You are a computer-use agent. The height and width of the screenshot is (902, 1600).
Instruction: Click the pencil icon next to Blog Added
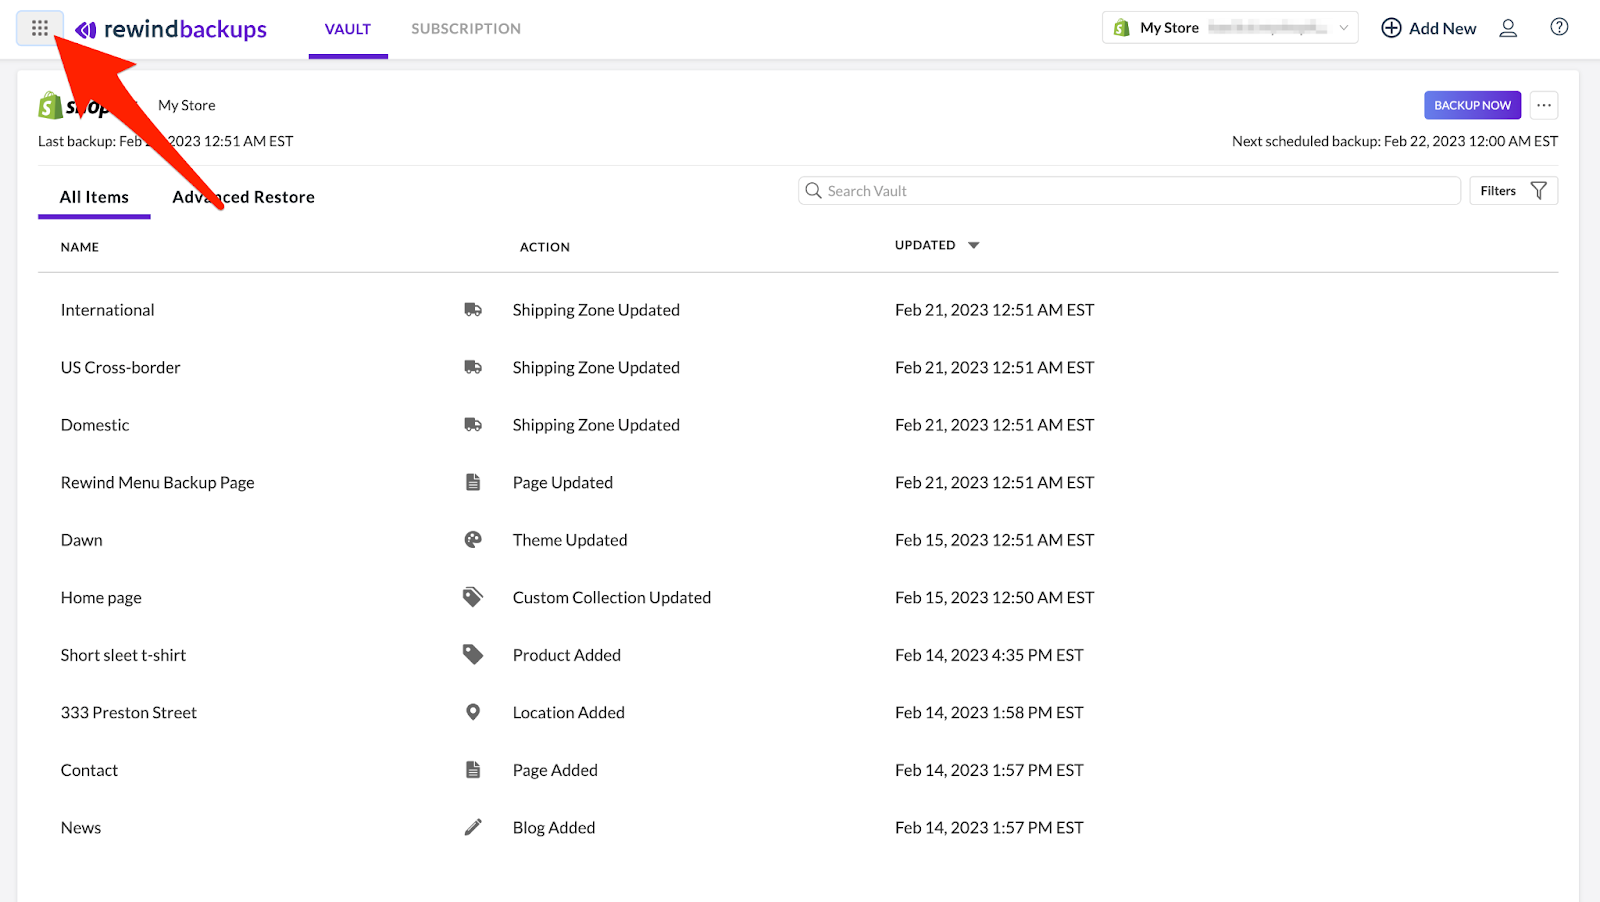[473, 827]
